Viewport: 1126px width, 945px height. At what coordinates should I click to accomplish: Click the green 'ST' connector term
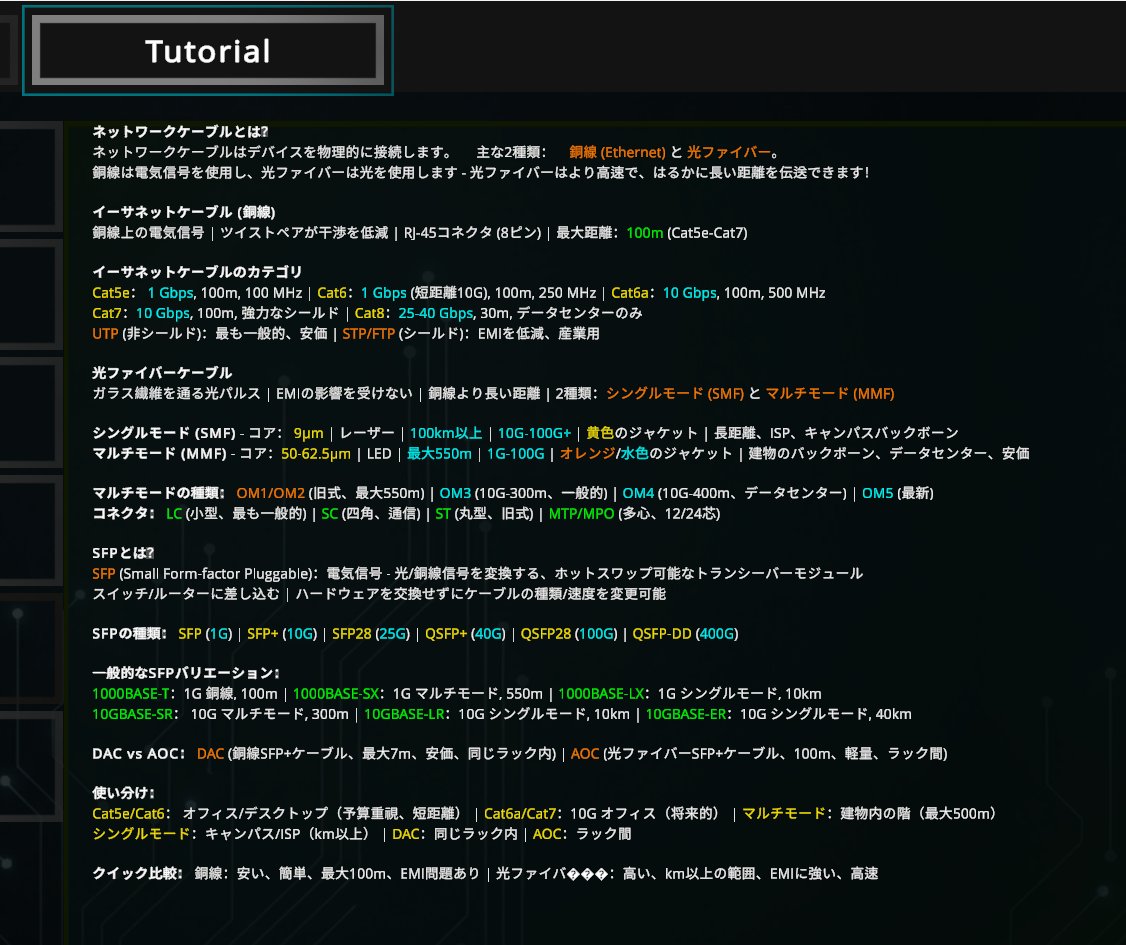coord(443,513)
